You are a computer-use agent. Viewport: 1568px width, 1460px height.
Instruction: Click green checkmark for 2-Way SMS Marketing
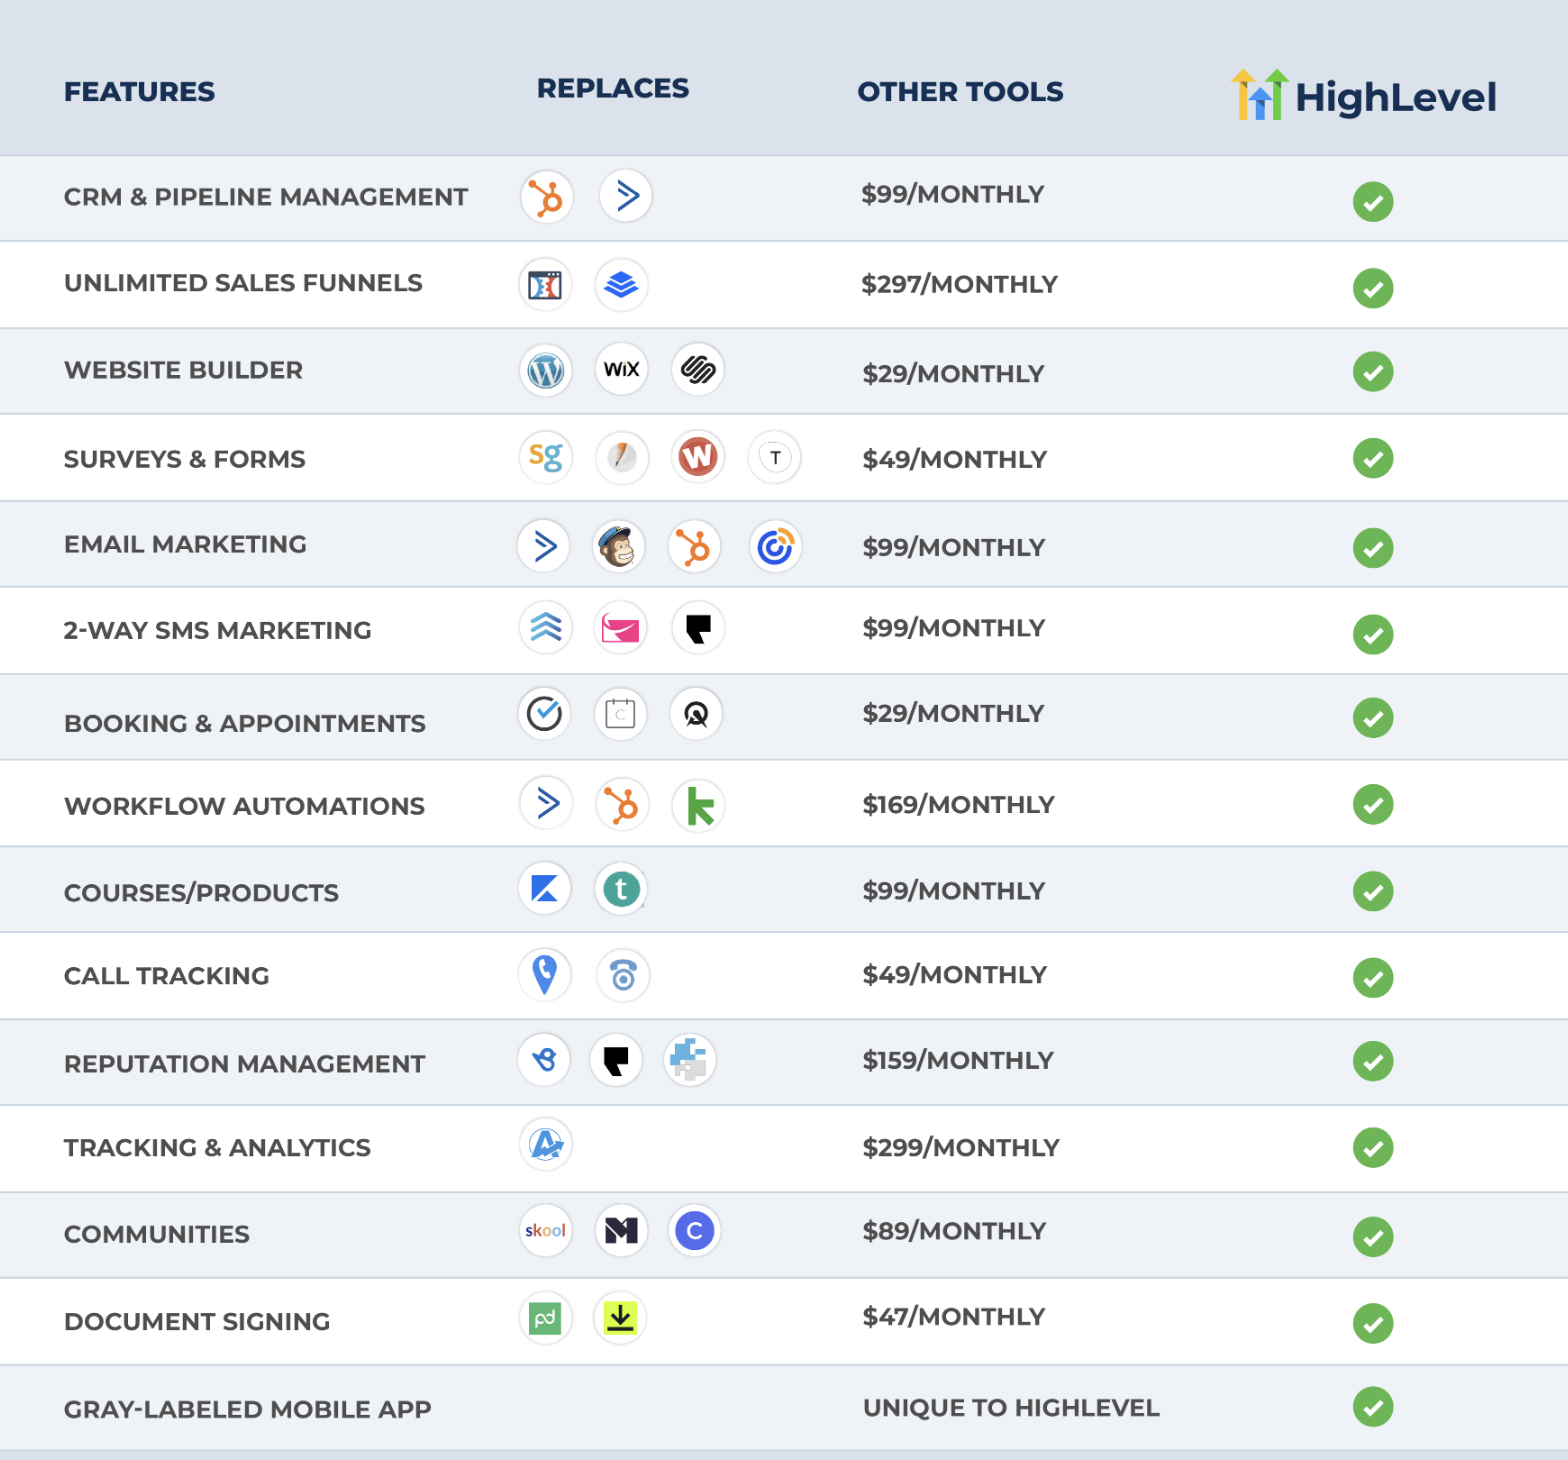point(1373,634)
